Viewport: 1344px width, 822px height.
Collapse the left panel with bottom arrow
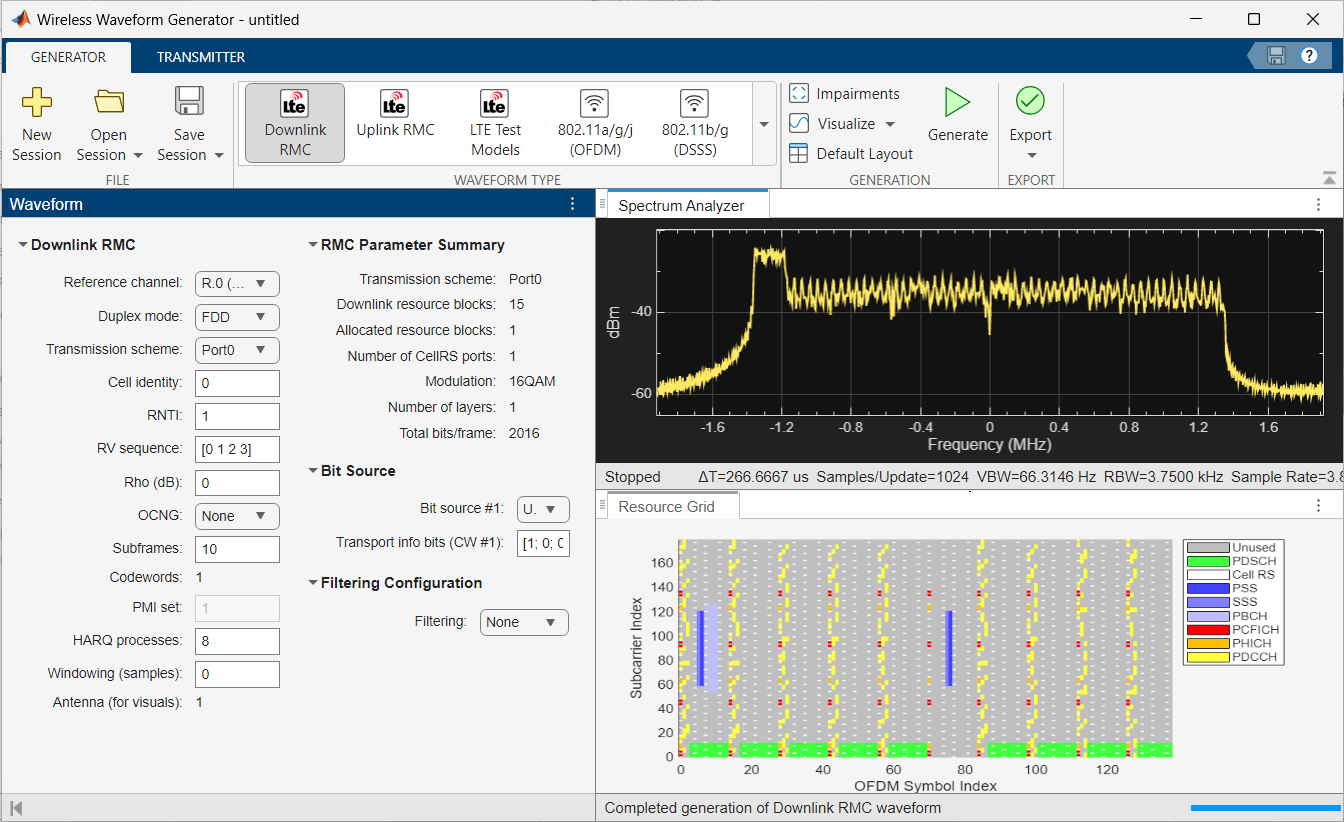(16, 808)
